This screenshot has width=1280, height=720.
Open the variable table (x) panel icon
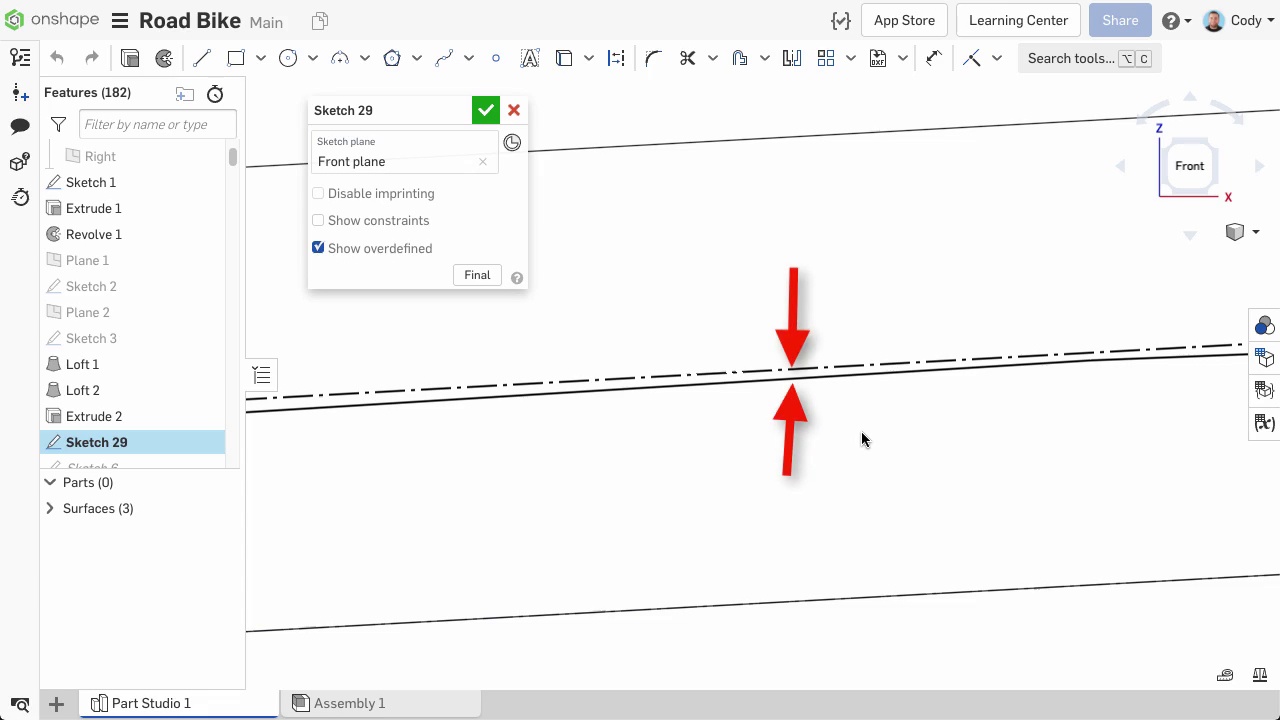(x=1265, y=424)
